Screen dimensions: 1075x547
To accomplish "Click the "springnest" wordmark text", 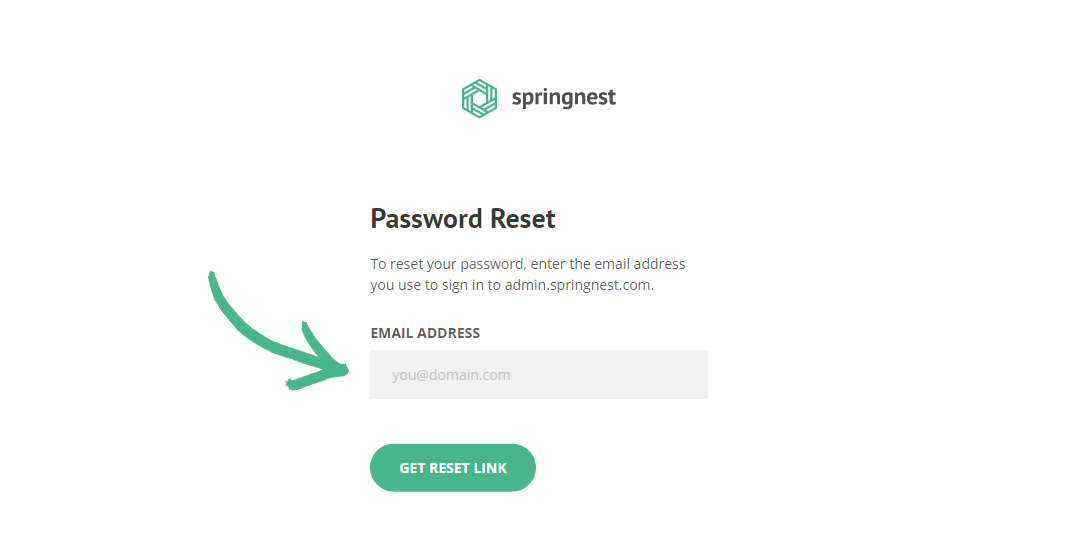I will [x=563, y=98].
